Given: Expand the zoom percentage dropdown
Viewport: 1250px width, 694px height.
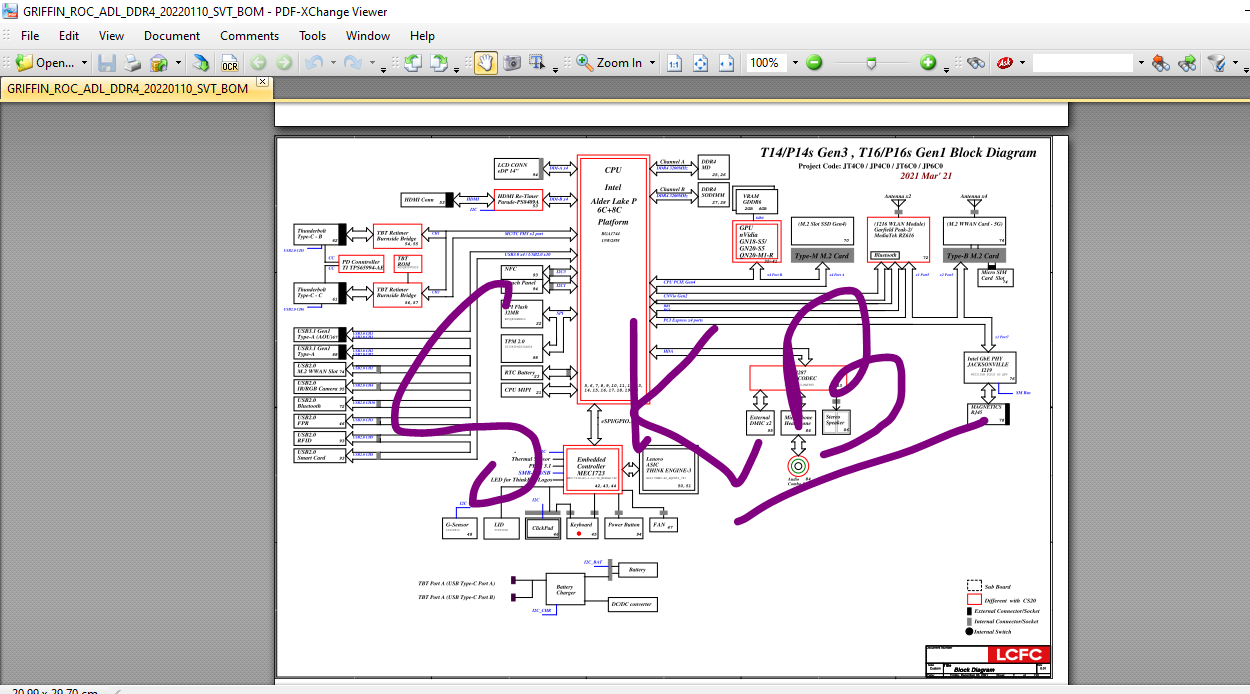Looking at the screenshot, I should [795, 63].
